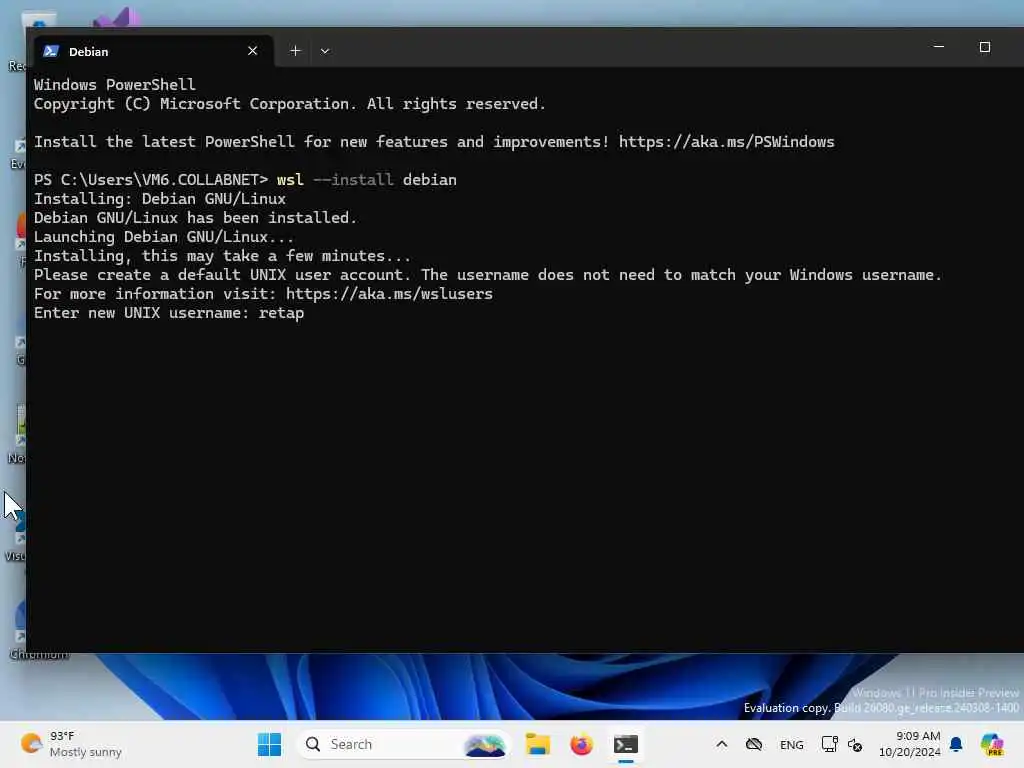Click the 'Enter new UNIX username' line

point(168,313)
